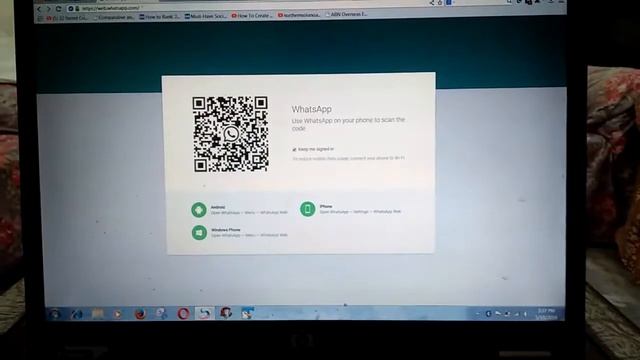The width and height of the screenshot is (640, 360).
Task: Reload the page with refresh button
Action: tap(58, 9)
